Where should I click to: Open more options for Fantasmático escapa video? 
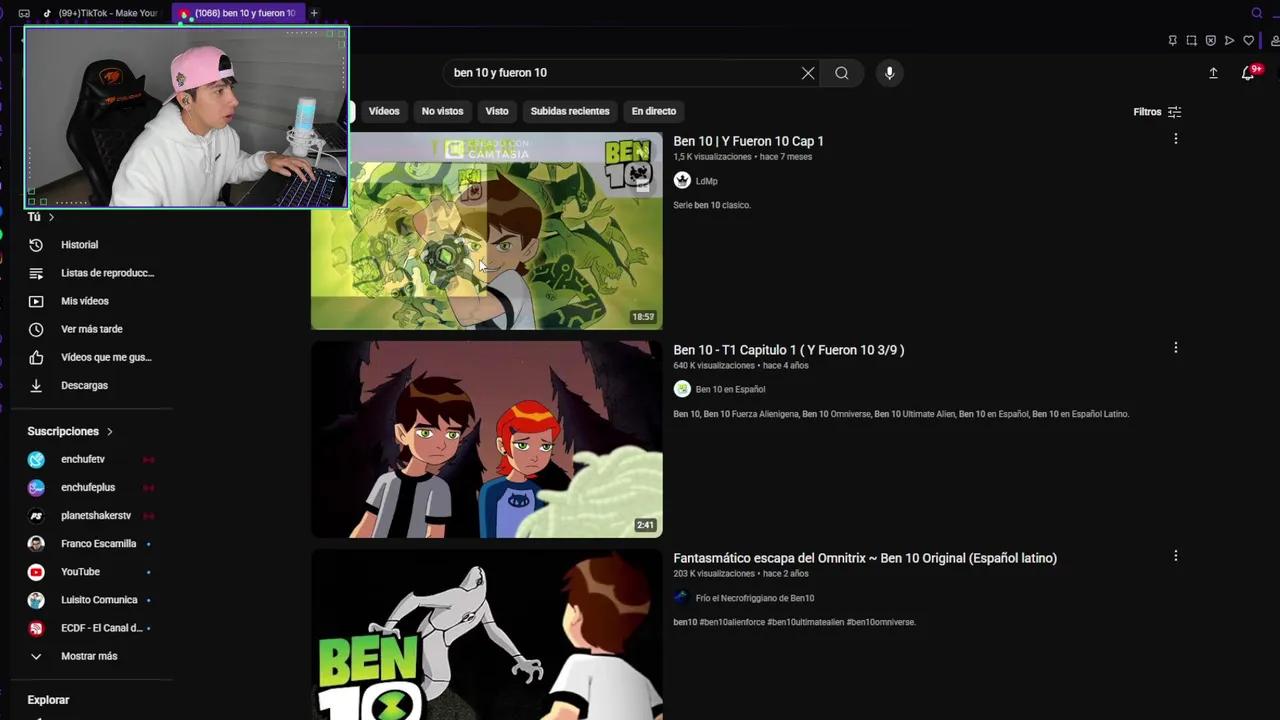tap(1175, 556)
